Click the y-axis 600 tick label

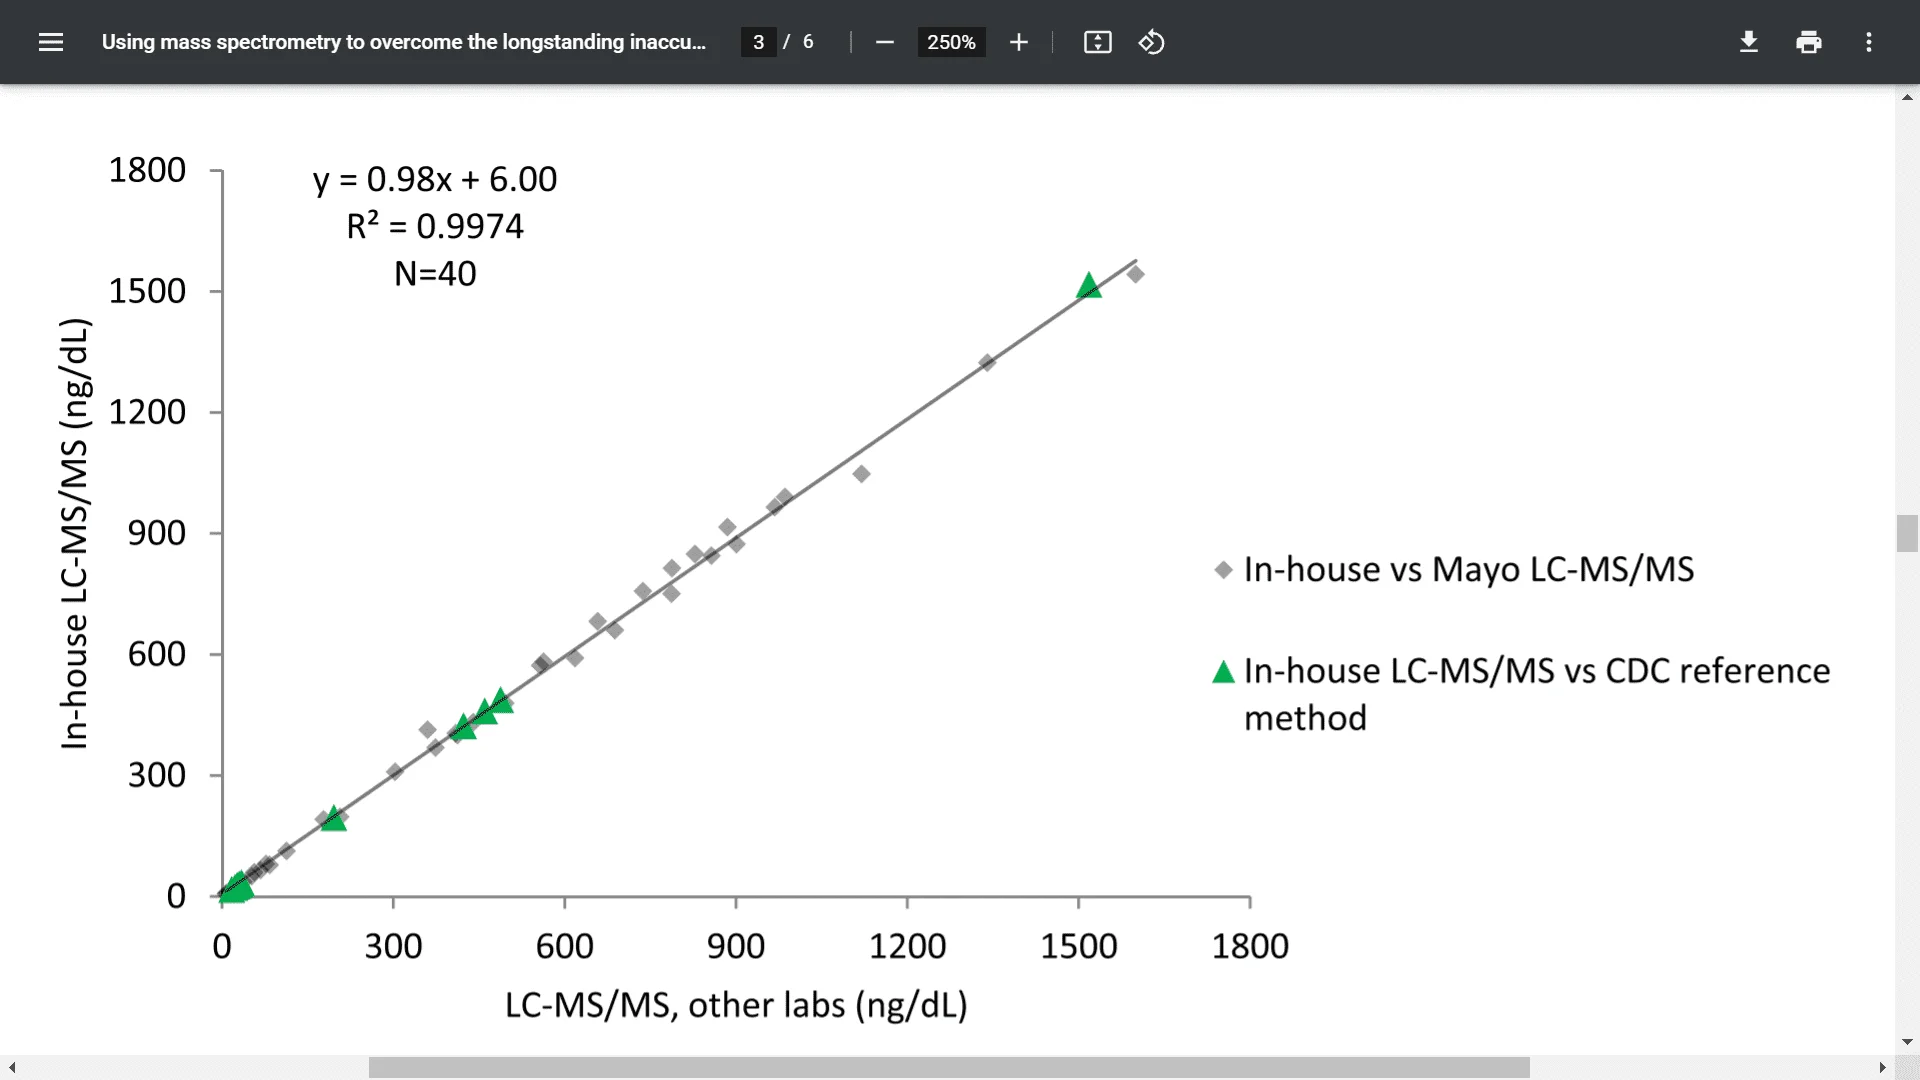156,654
